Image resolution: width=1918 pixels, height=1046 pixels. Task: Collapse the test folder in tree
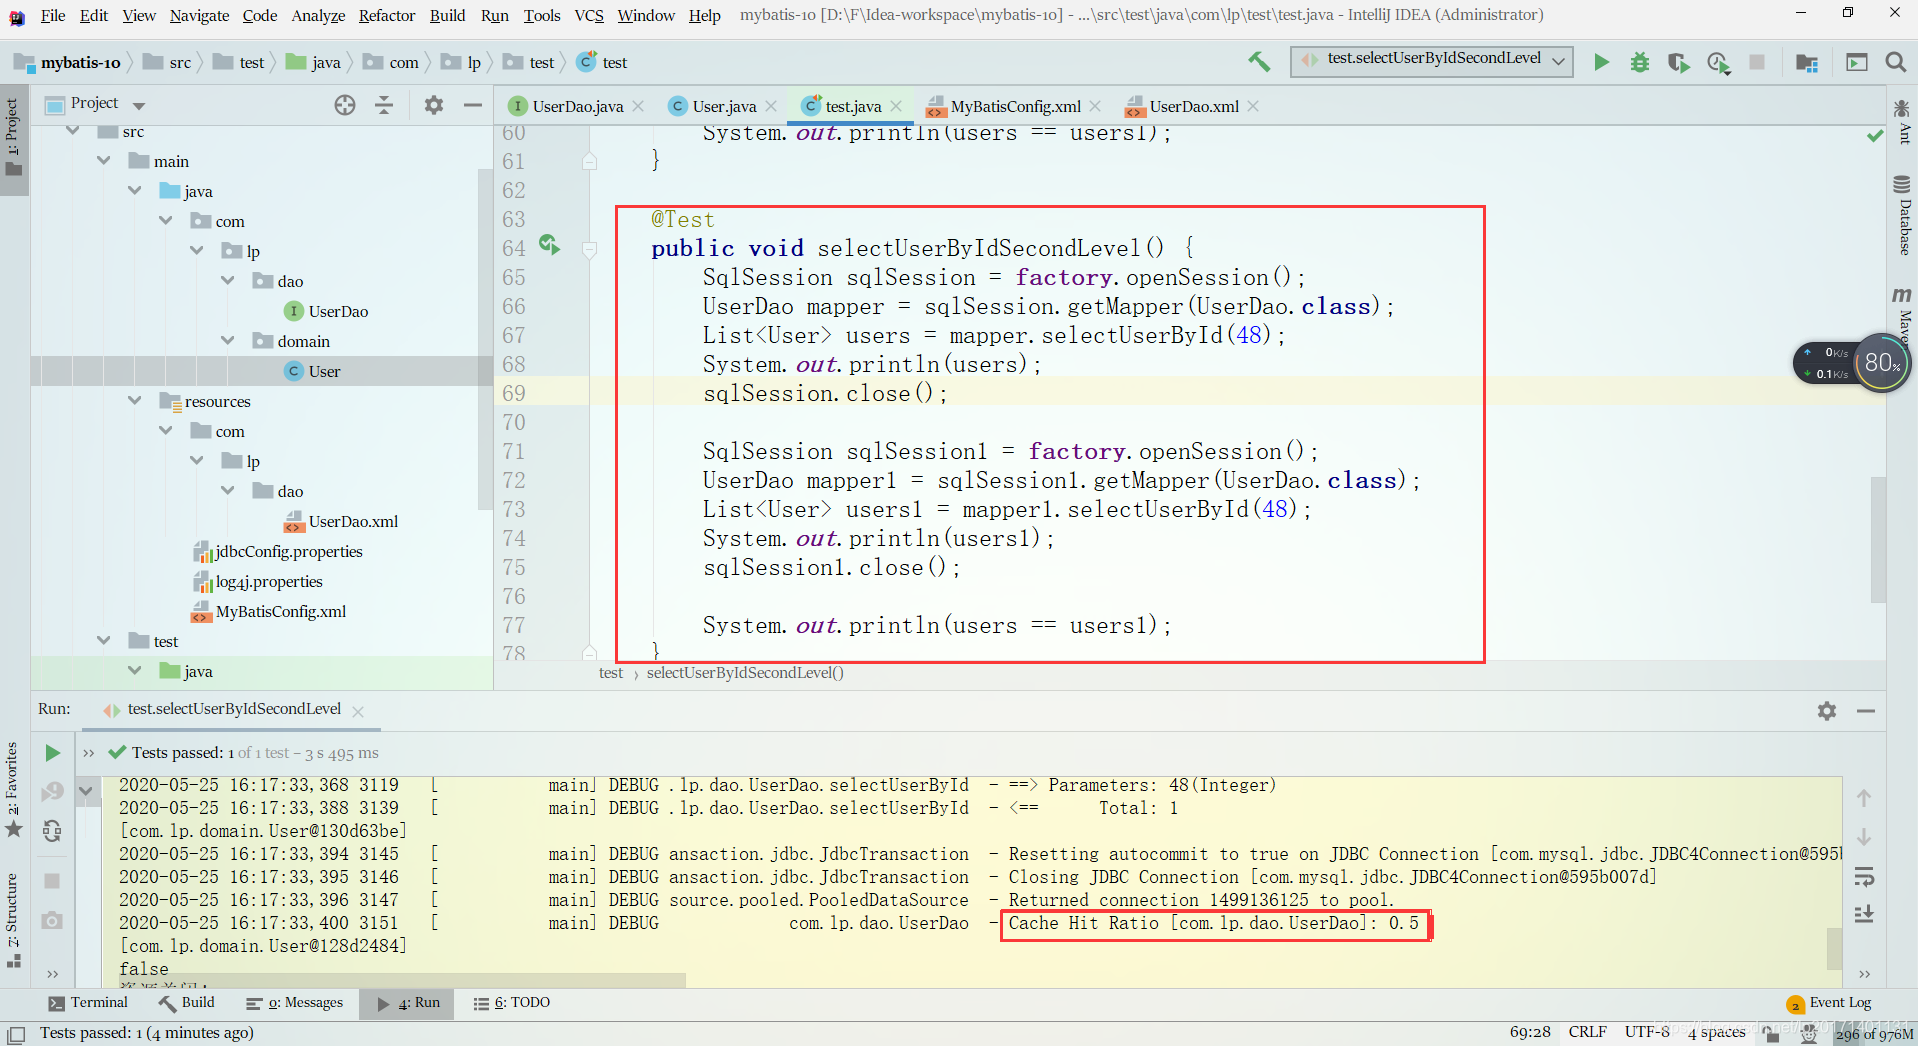(x=104, y=640)
